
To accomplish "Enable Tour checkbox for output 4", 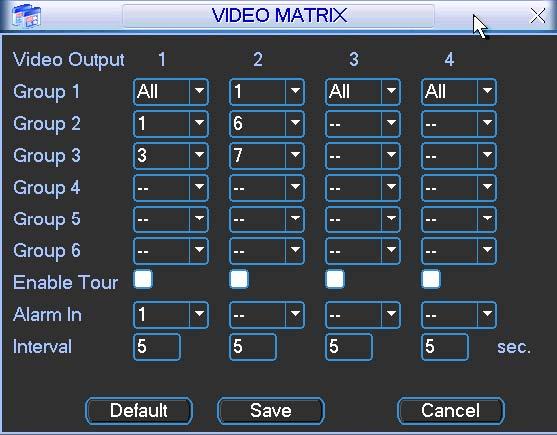I will (x=431, y=279).
